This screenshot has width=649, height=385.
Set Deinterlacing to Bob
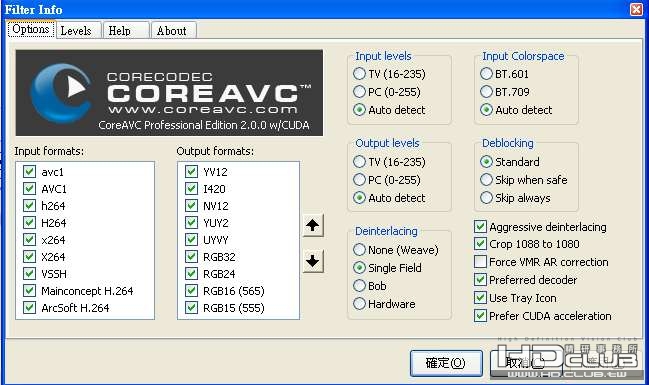359,286
